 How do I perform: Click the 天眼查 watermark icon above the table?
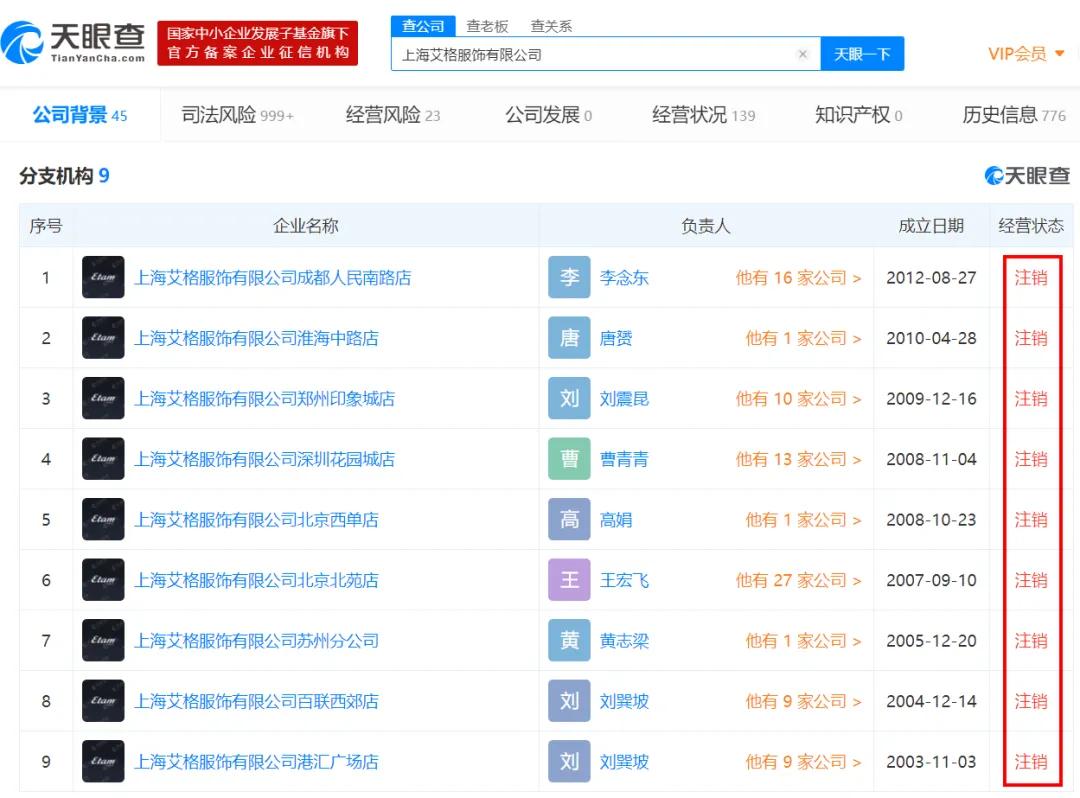(x=994, y=174)
